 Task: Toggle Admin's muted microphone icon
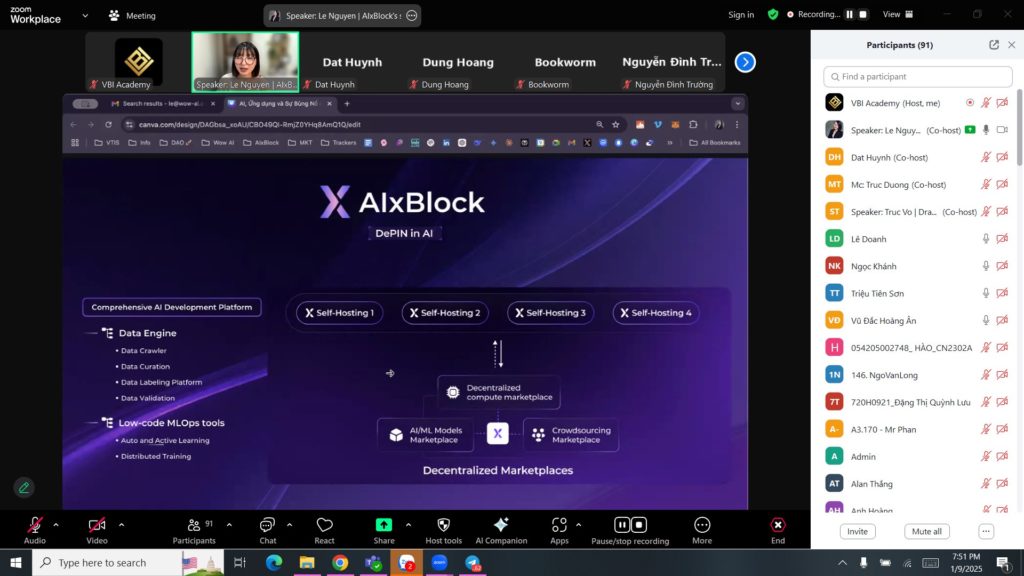tap(986, 456)
